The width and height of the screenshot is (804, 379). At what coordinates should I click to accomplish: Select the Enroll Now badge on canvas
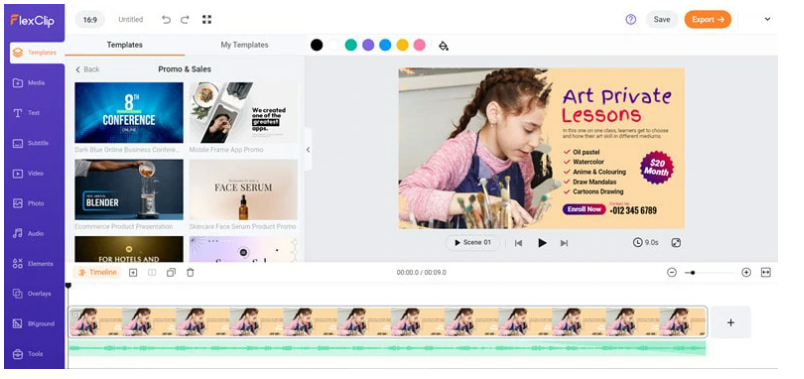pyautogui.click(x=584, y=209)
